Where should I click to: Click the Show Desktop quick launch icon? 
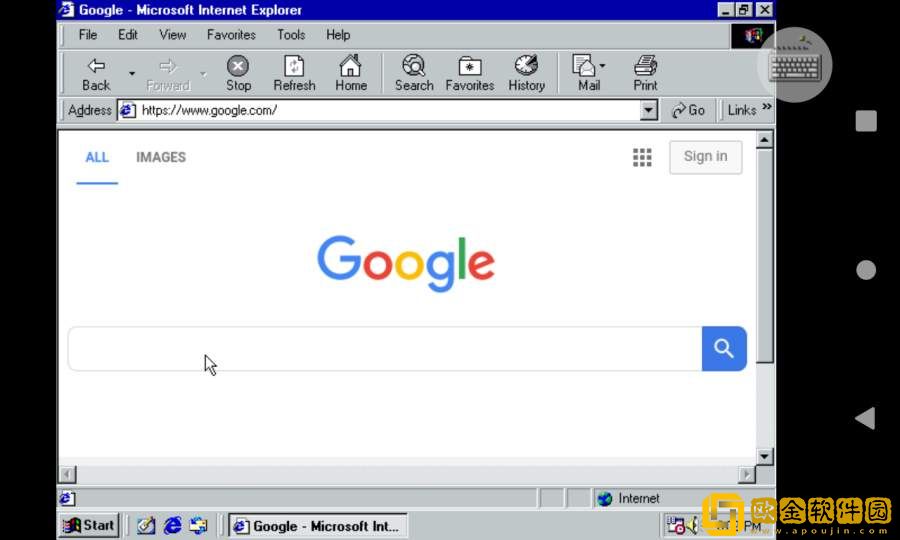146,525
